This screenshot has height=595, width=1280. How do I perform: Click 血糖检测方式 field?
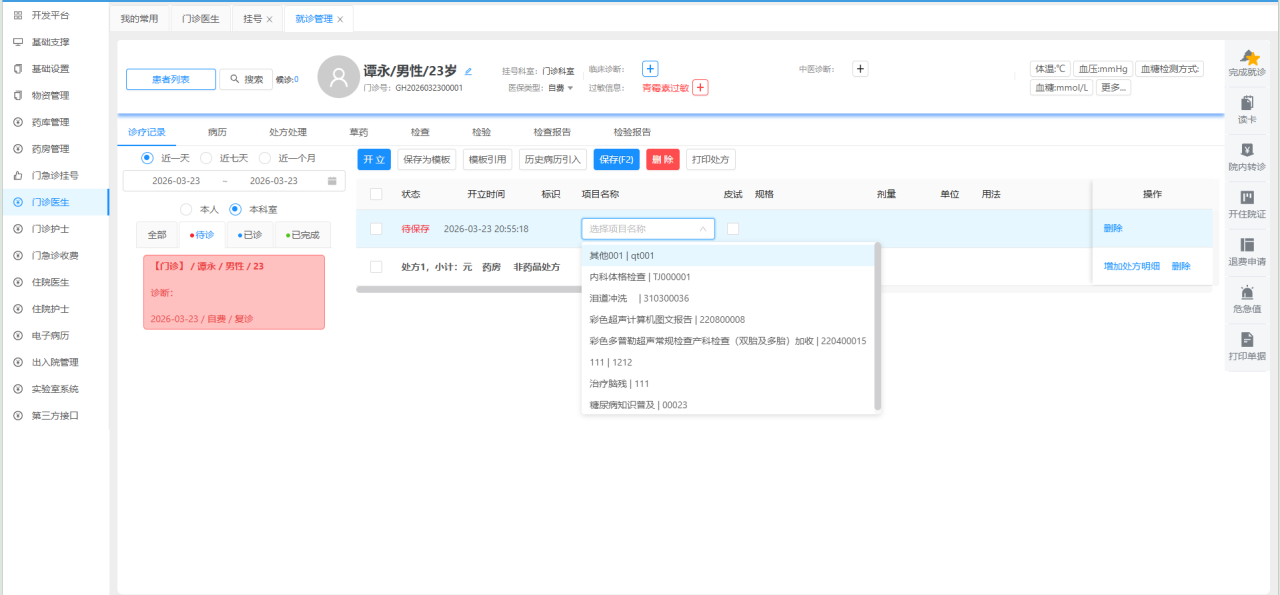click(1170, 69)
